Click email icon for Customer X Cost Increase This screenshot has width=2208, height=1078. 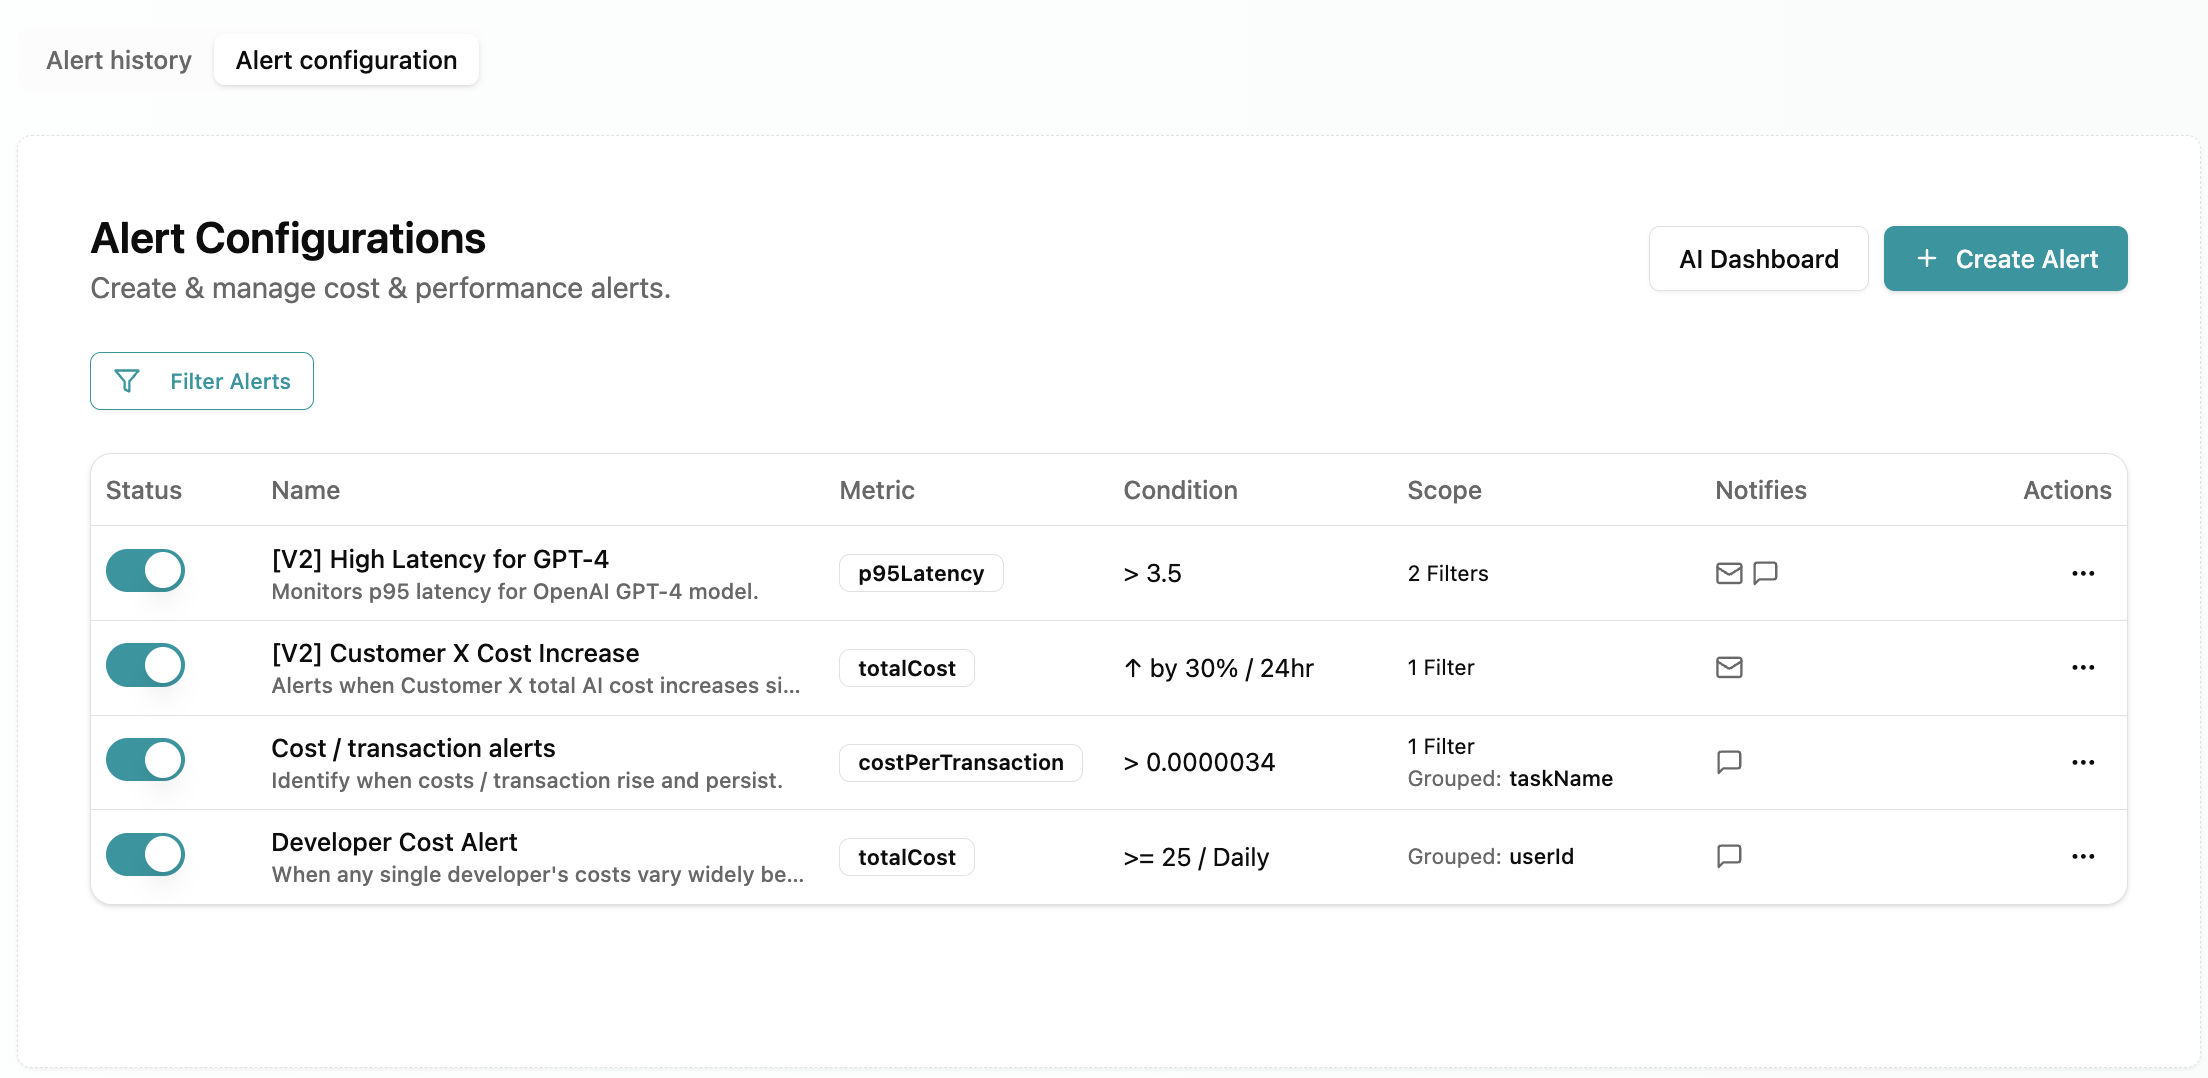pos(1728,667)
